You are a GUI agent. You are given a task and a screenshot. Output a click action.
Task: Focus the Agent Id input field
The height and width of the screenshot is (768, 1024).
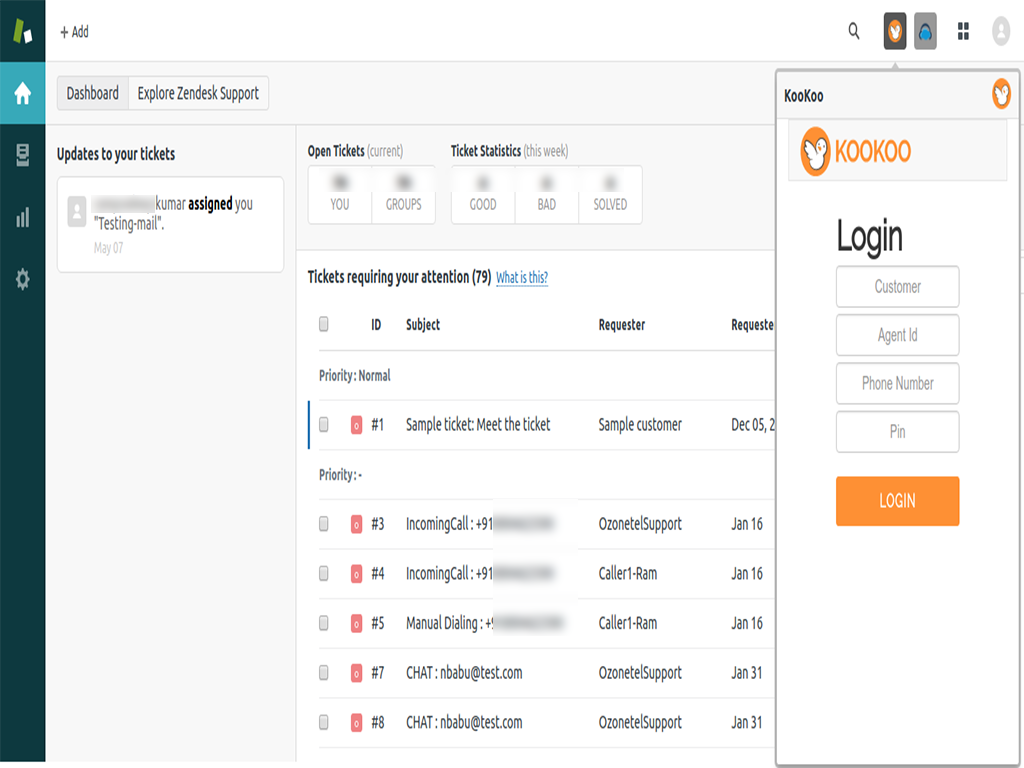[x=897, y=335]
